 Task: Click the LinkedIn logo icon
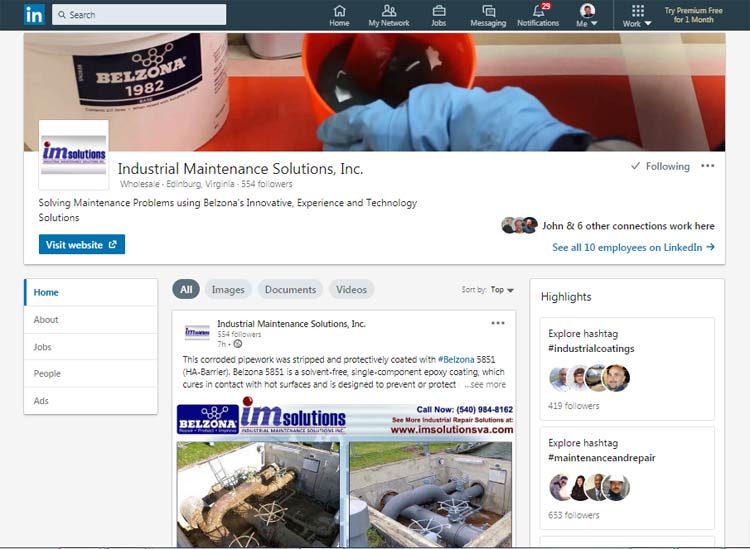coord(34,14)
